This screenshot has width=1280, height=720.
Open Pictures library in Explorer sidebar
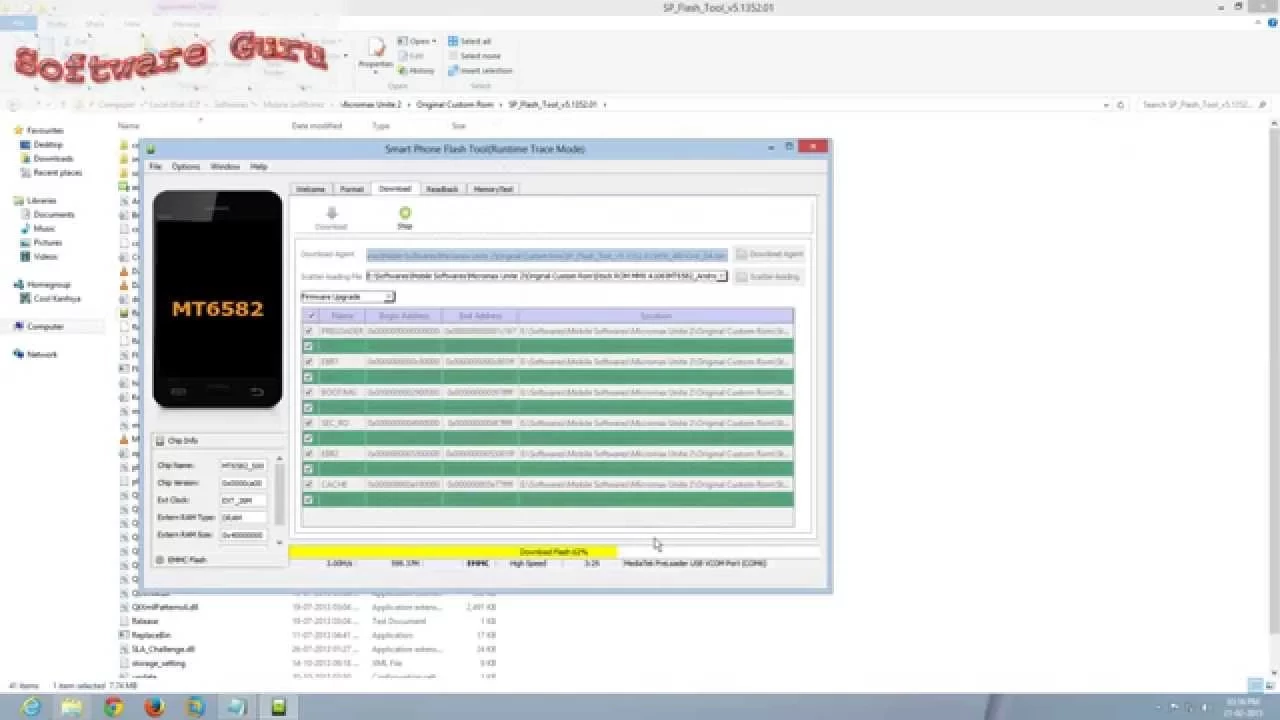[41, 243]
